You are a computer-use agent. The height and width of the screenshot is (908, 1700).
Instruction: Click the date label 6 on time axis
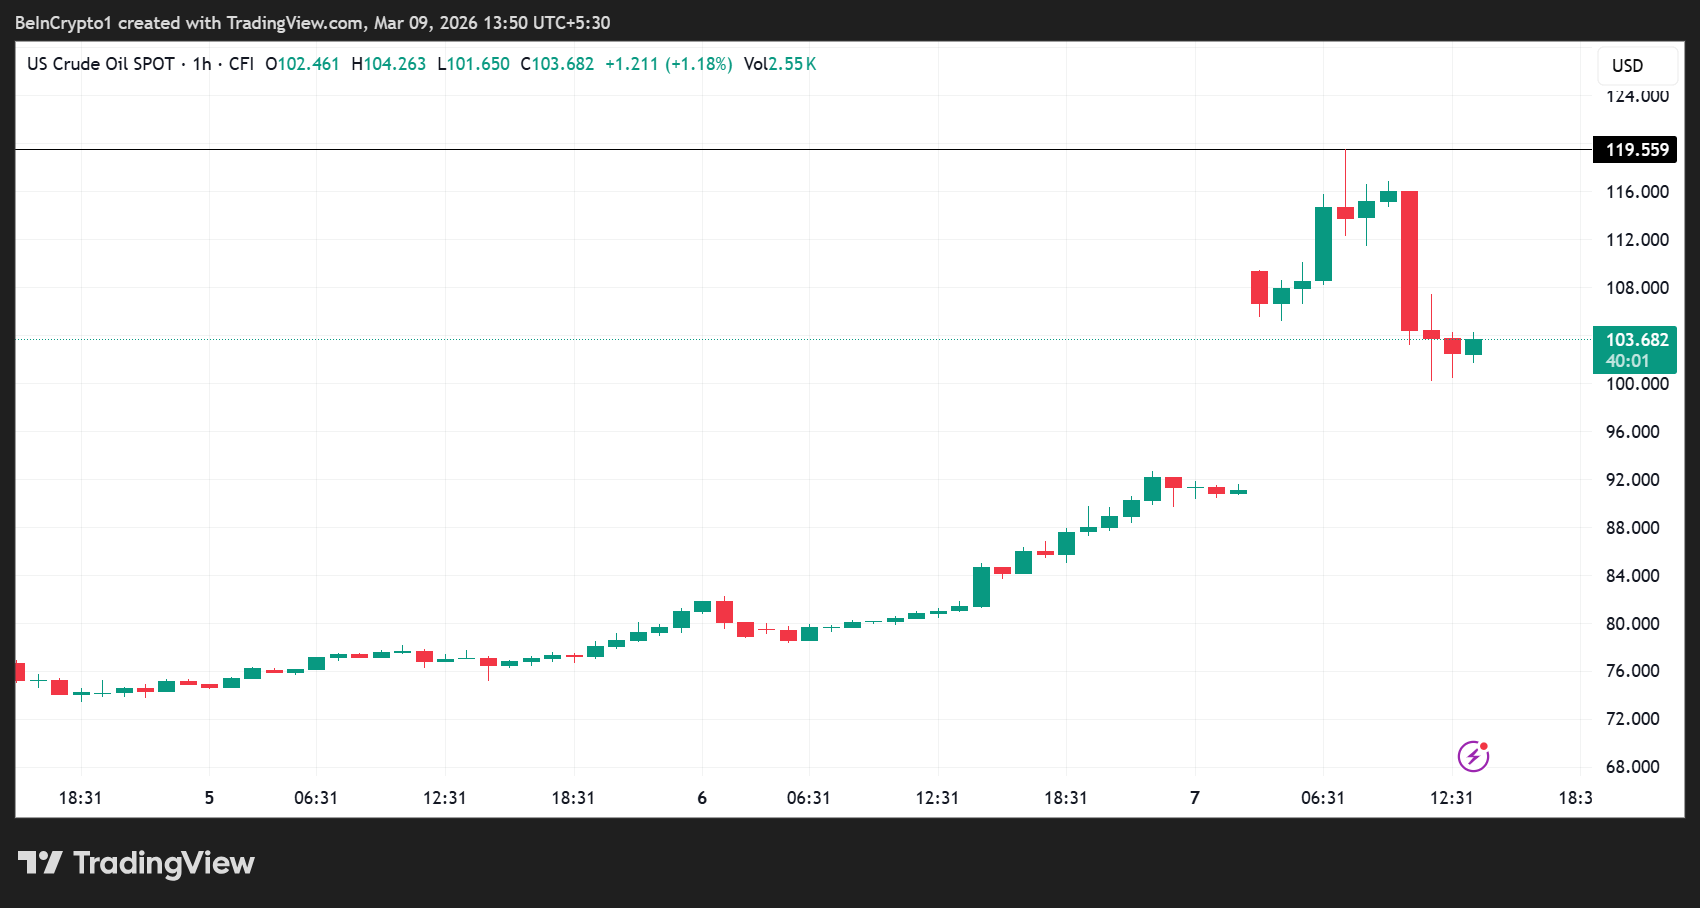coord(702,798)
